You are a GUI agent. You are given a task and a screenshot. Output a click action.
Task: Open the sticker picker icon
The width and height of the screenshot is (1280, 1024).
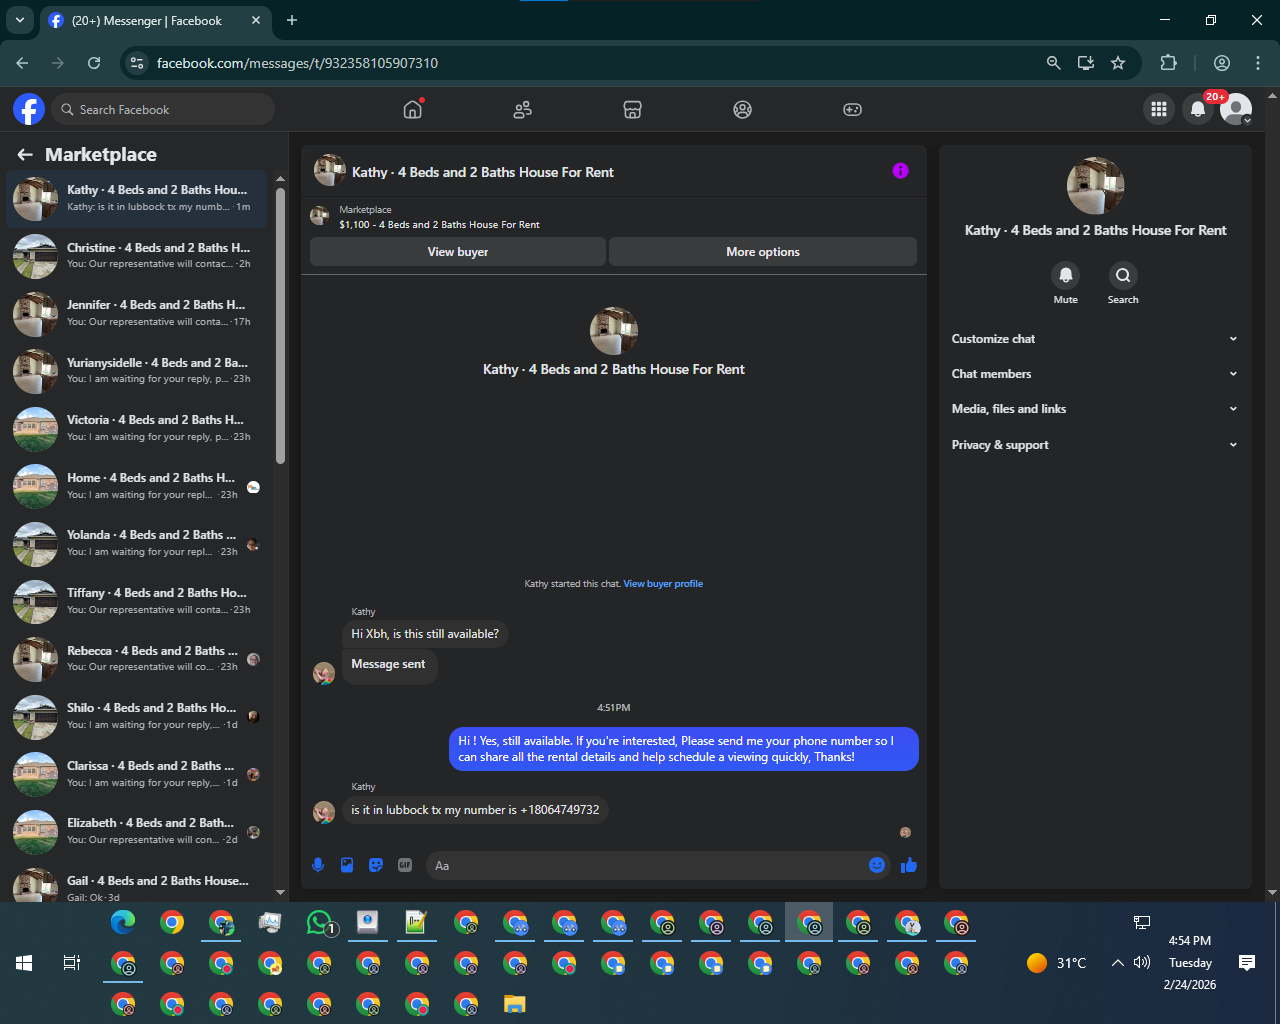[376, 865]
